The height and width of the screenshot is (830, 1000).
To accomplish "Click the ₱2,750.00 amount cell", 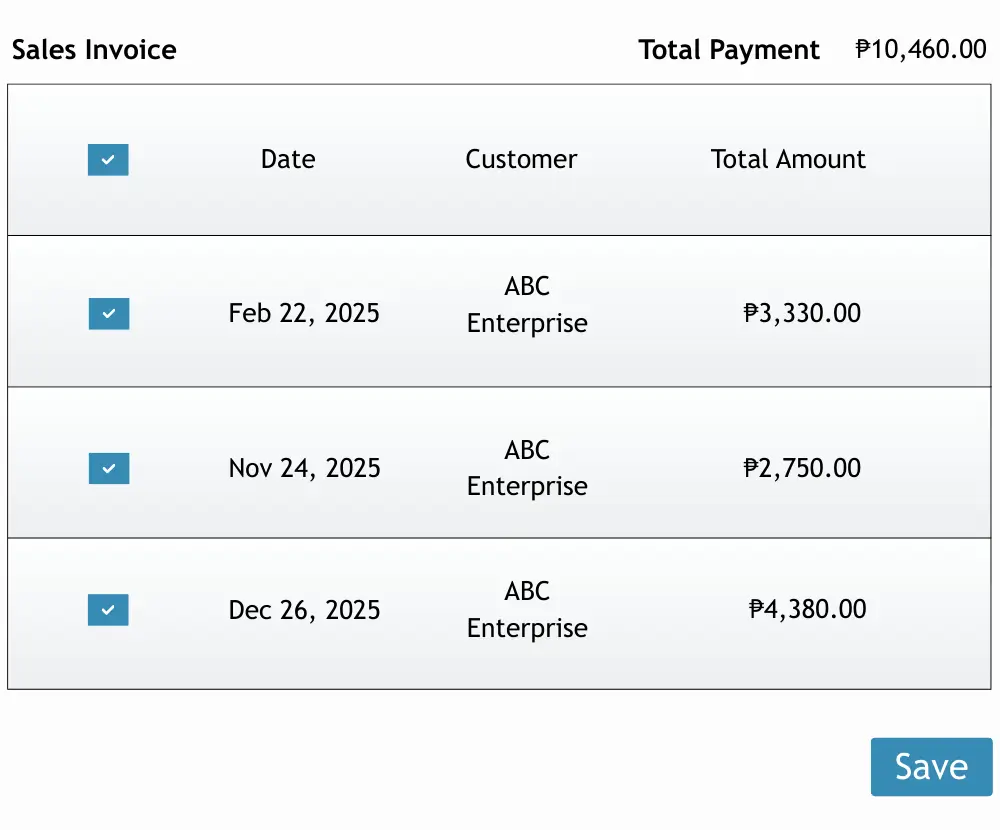I will (x=802, y=468).
